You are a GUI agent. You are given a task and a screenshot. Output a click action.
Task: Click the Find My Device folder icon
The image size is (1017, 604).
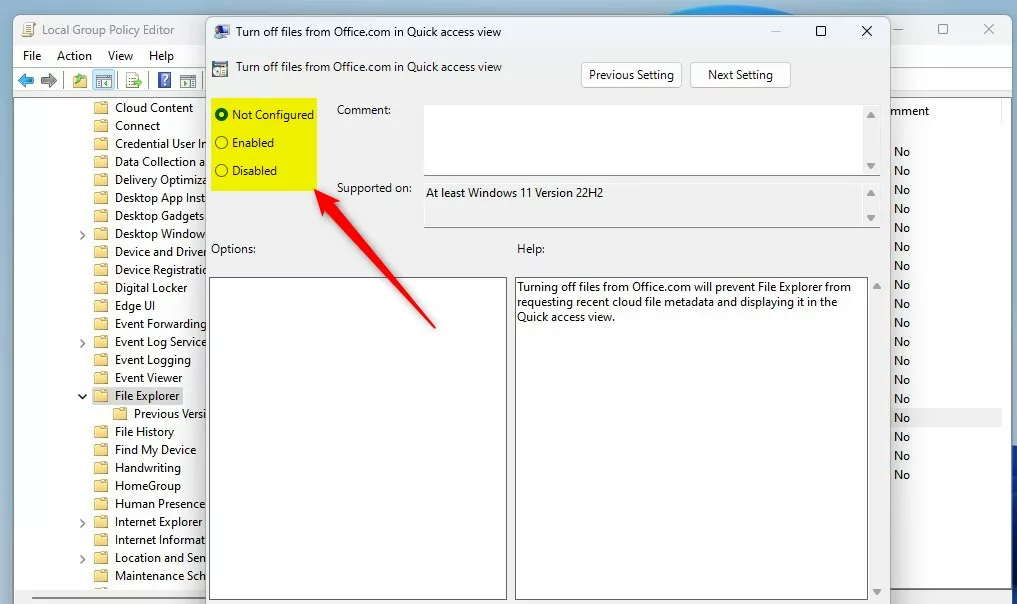101,450
